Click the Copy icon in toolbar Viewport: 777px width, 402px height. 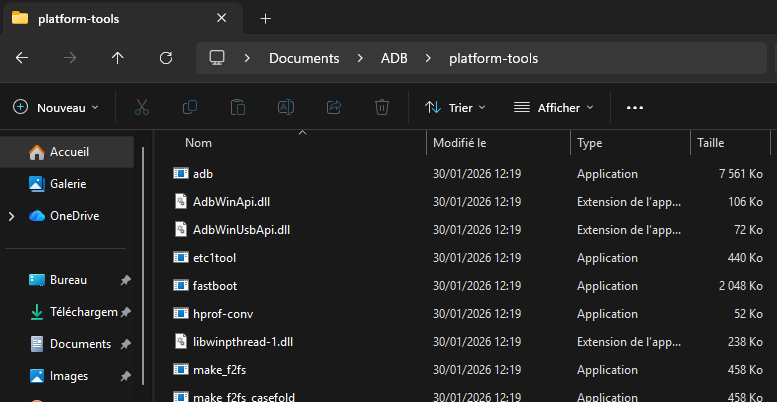pyautogui.click(x=190, y=108)
